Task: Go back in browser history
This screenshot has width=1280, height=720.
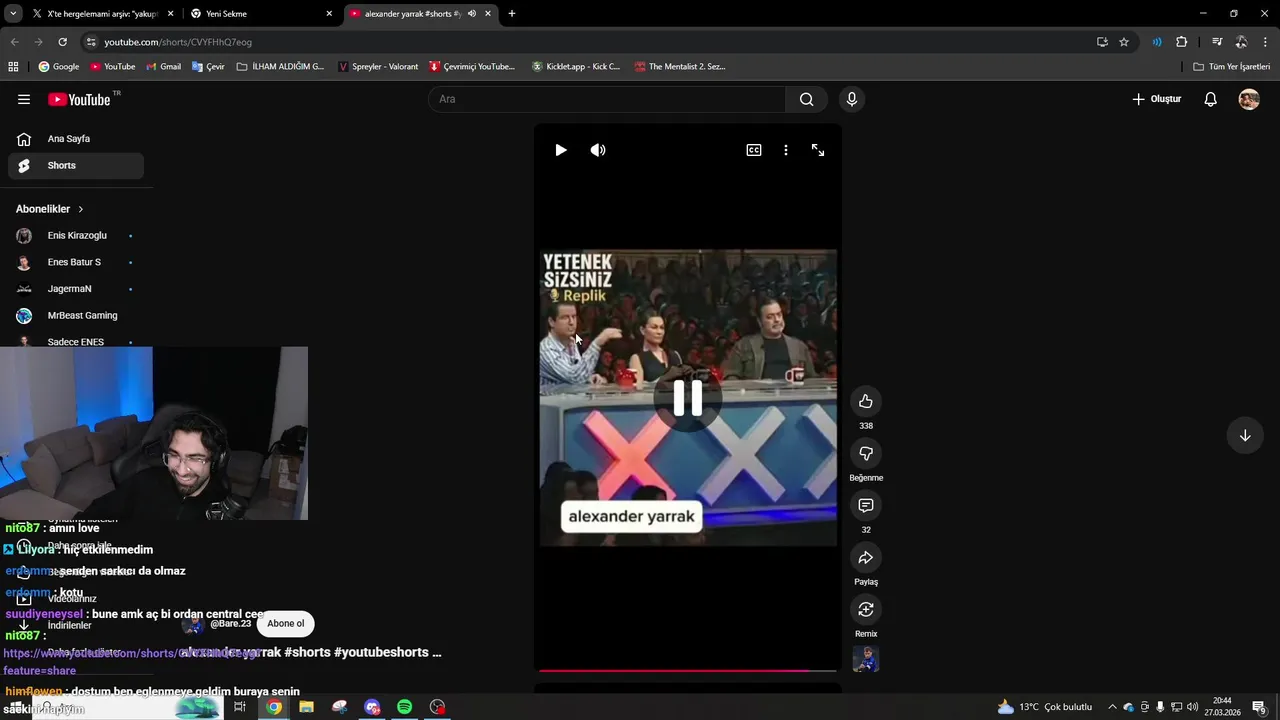Action: point(14,42)
